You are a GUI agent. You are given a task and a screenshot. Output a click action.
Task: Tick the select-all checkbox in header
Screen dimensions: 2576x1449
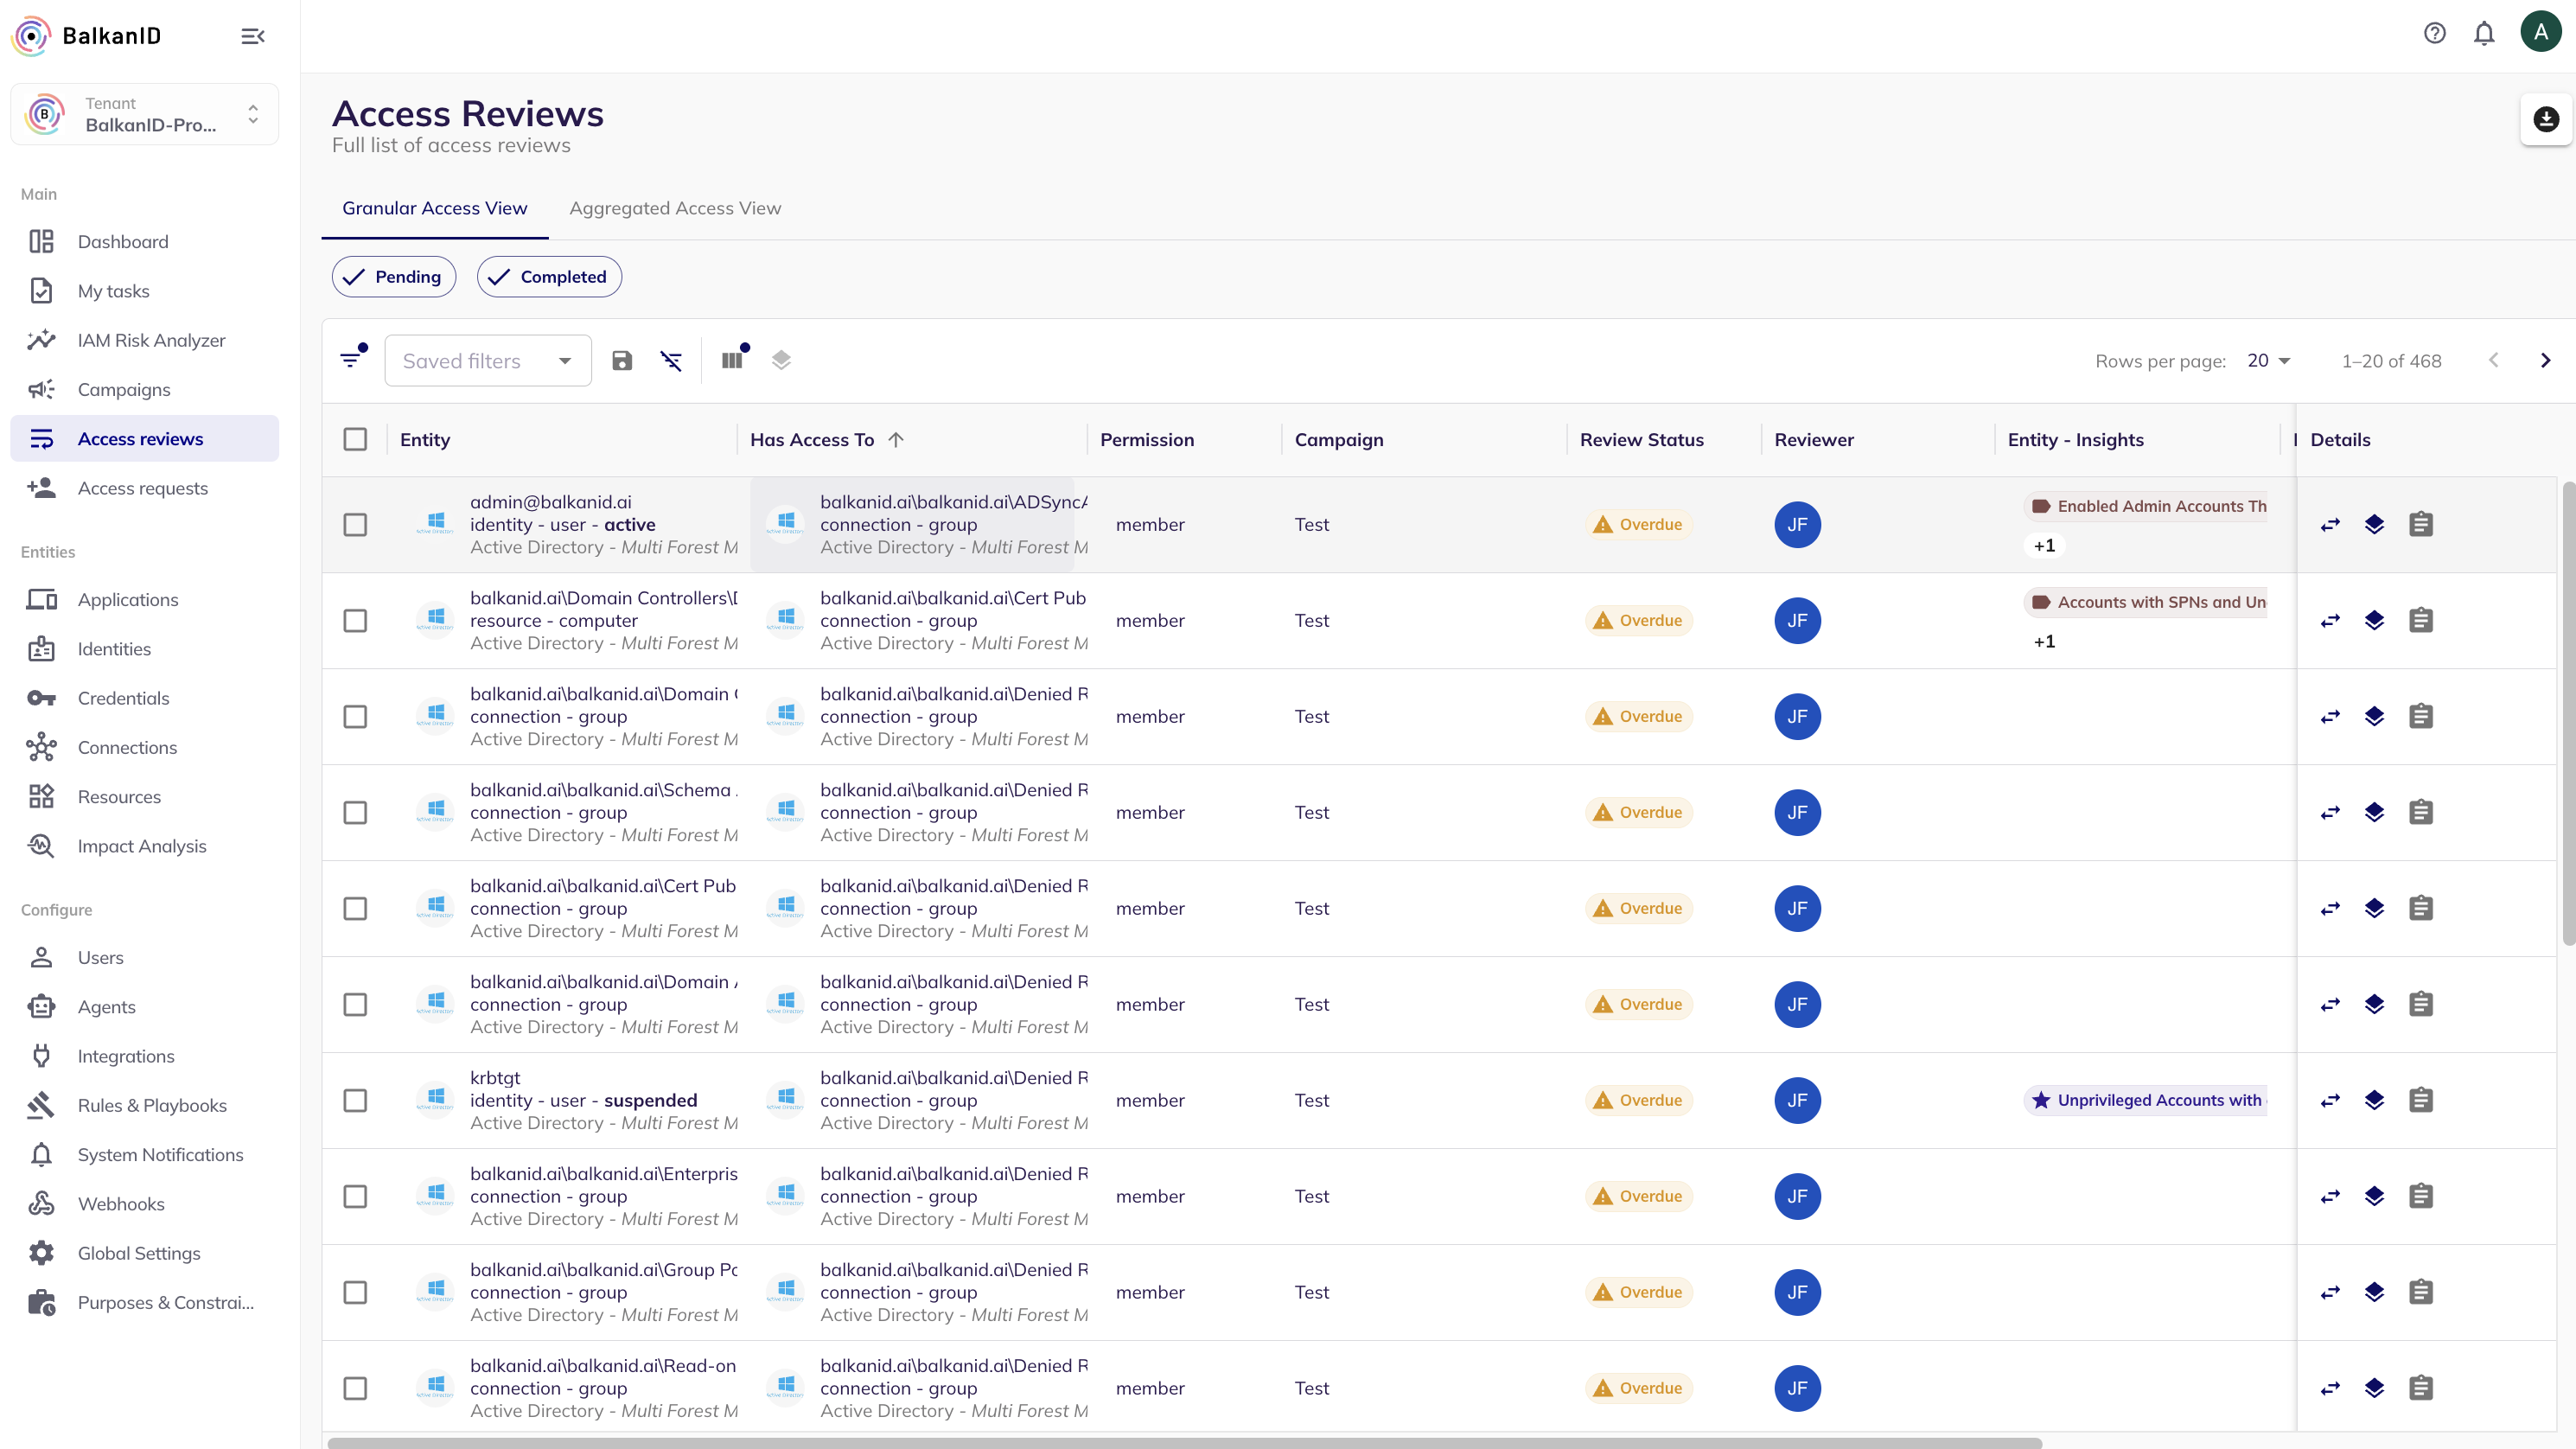355,439
